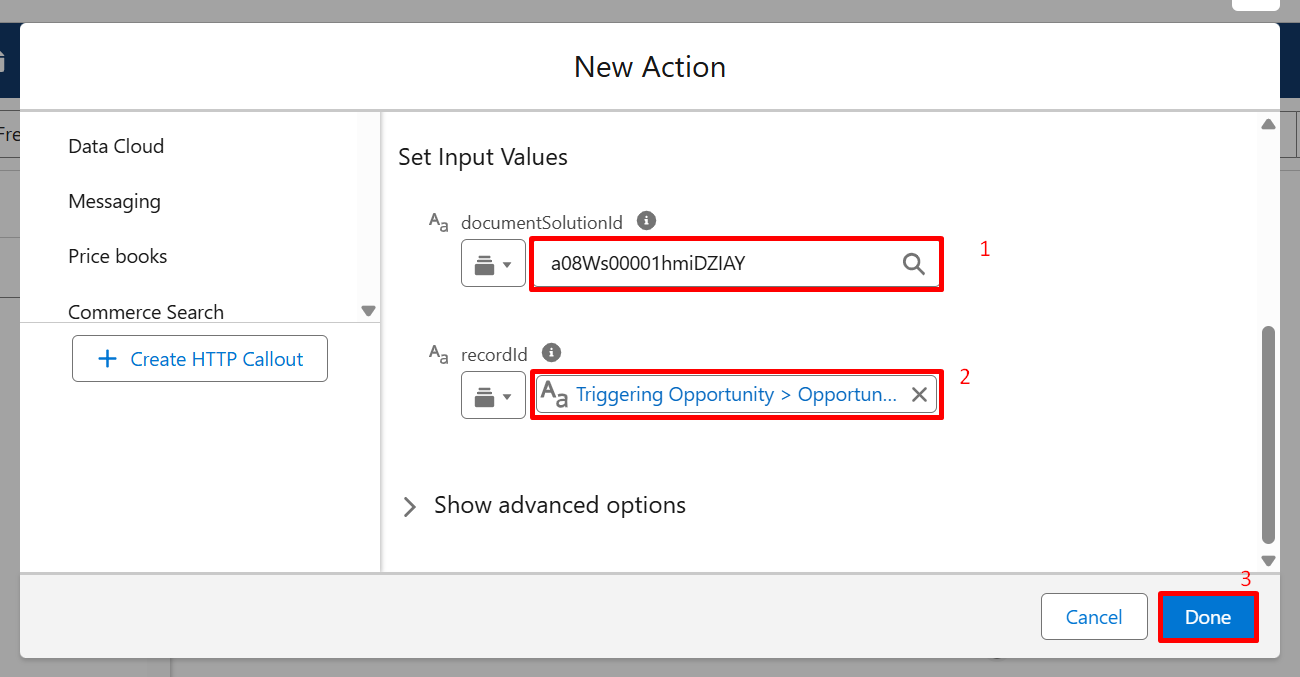Remove the Triggering Opportunity pill with X
Image resolution: width=1300 pixels, height=677 pixels.
click(x=919, y=394)
